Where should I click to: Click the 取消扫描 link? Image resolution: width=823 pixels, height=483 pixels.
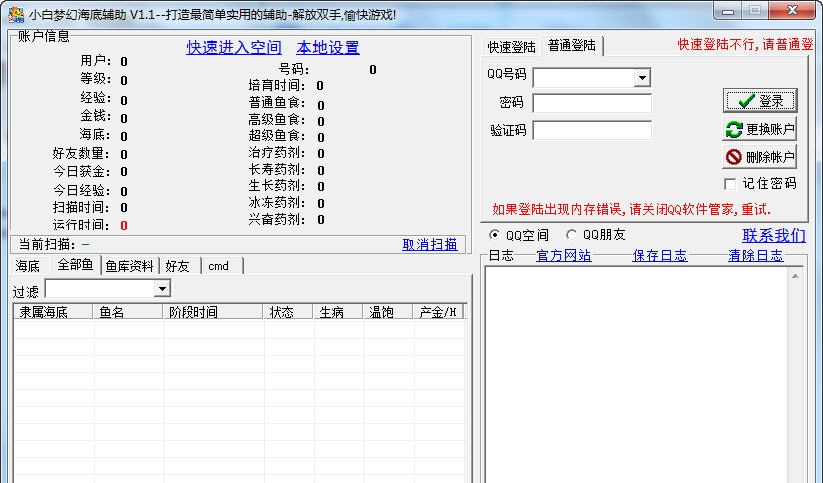coord(430,245)
